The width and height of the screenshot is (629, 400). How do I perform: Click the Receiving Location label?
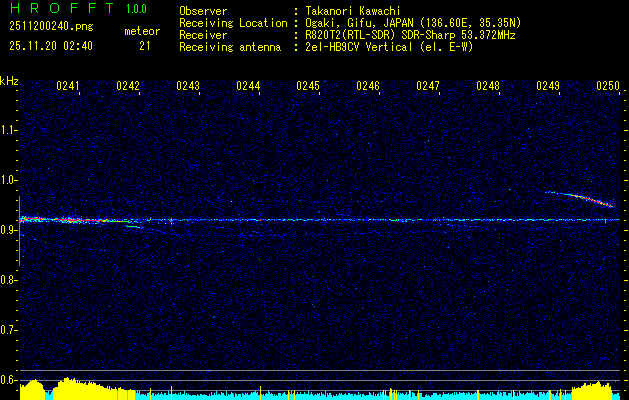(232, 23)
